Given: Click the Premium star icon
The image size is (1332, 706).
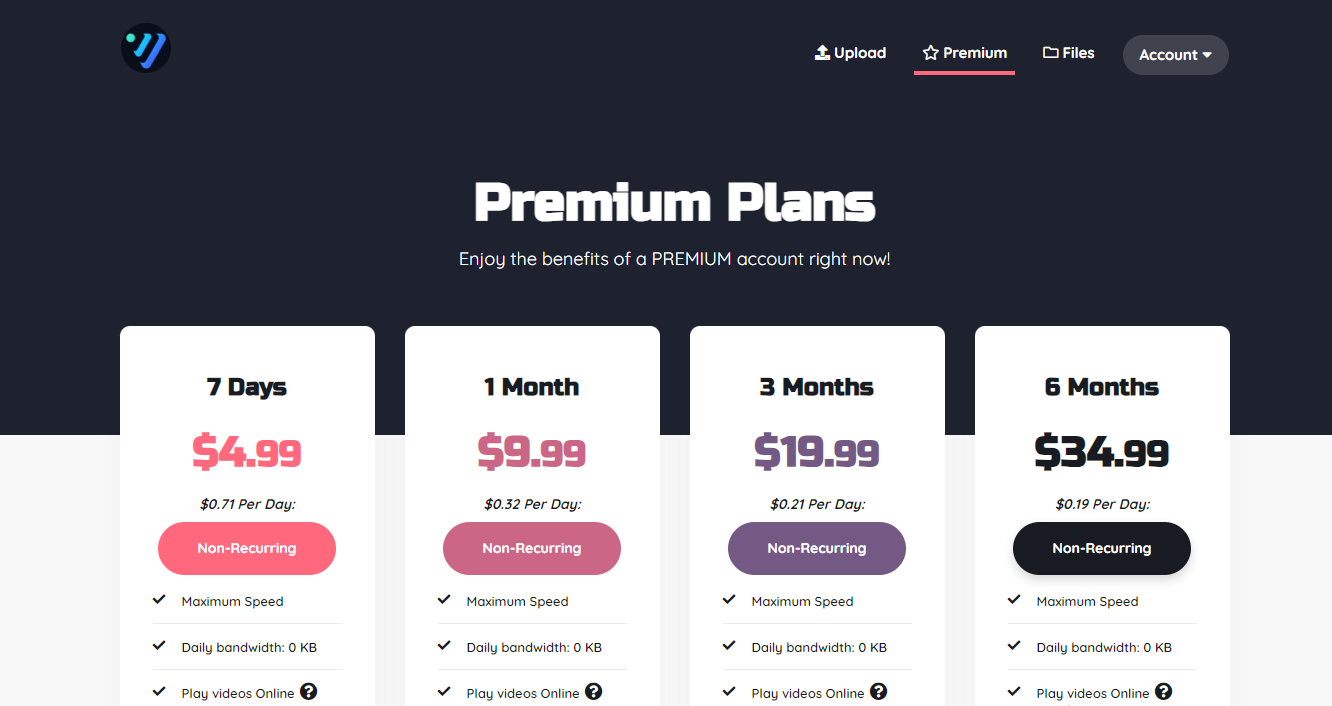Looking at the screenshot, I should coord(930,53).
